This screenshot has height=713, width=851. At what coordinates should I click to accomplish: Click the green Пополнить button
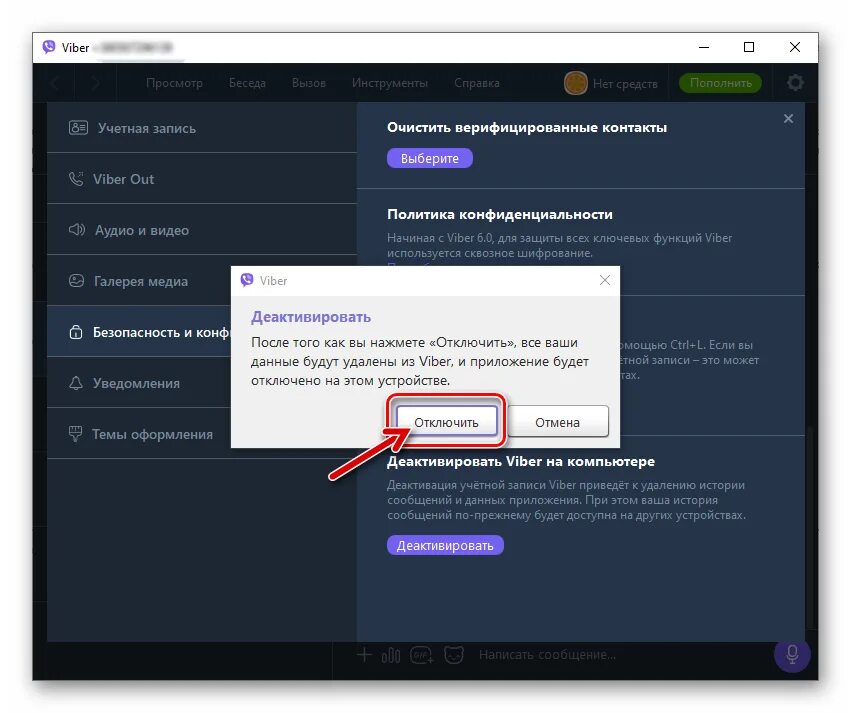[720, 83]
